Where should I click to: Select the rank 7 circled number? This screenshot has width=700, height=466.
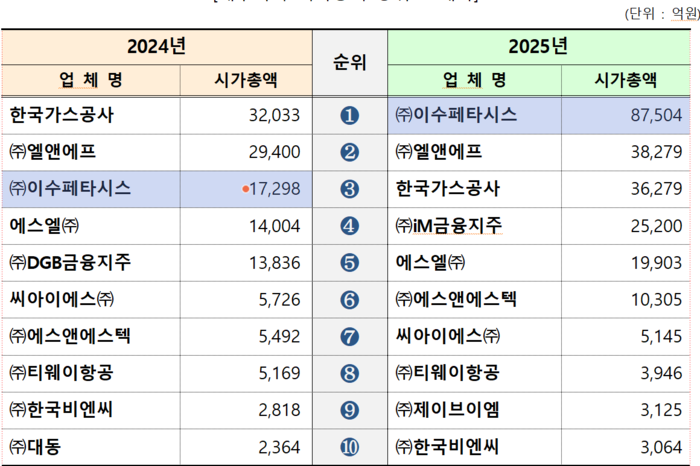point(350,337)
